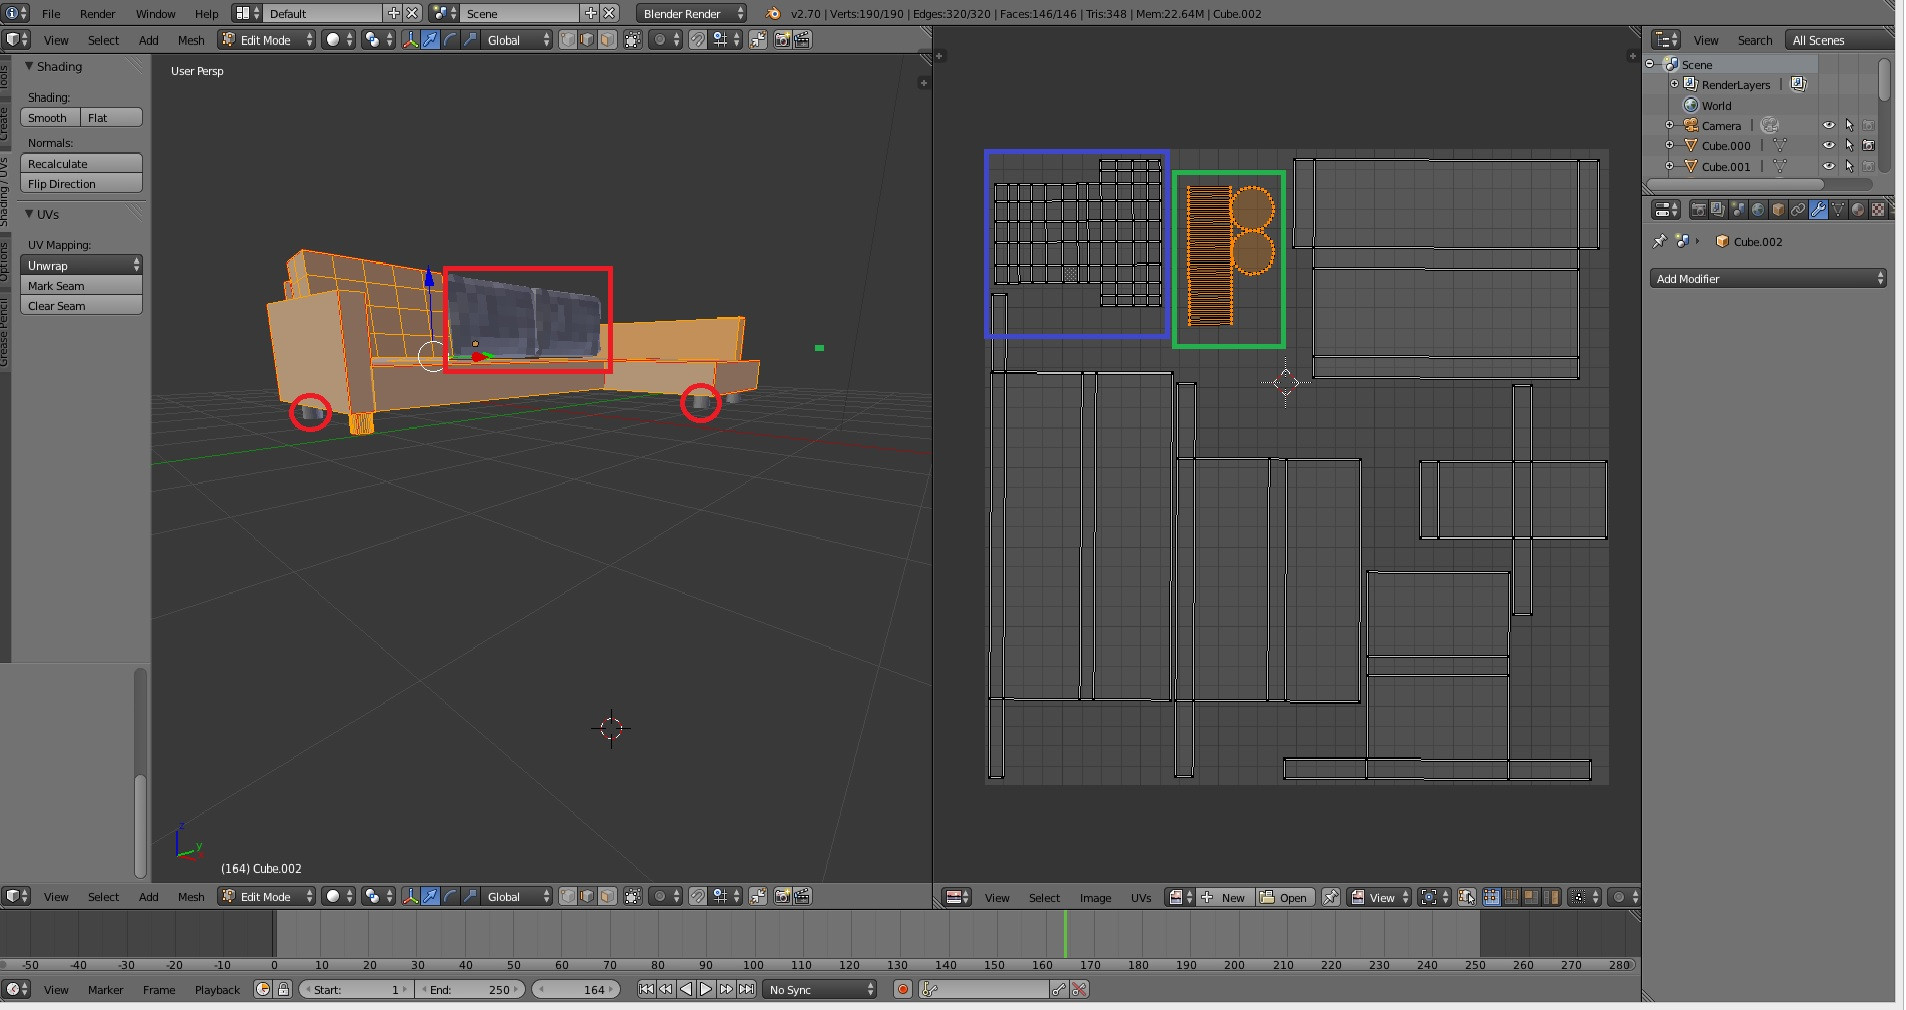
Task: Click the Recalculate normals button
Action: tap(81, 163)
